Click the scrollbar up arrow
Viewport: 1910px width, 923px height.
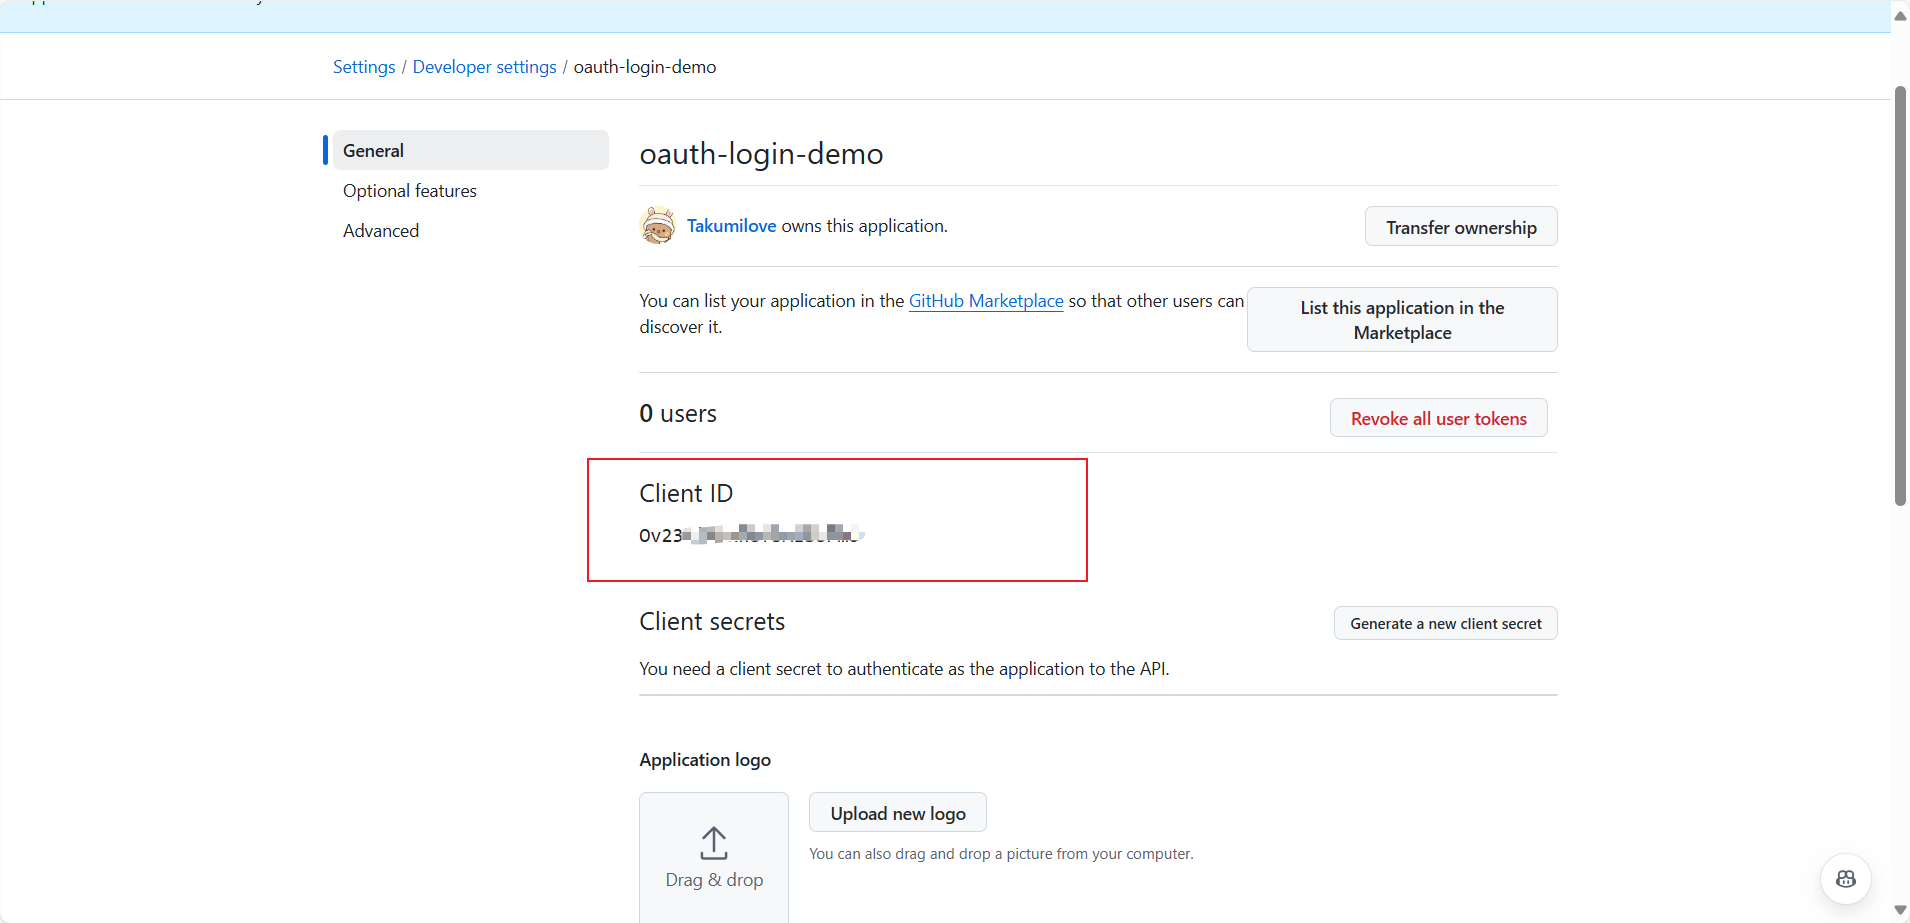click(x=1901, y=15)
